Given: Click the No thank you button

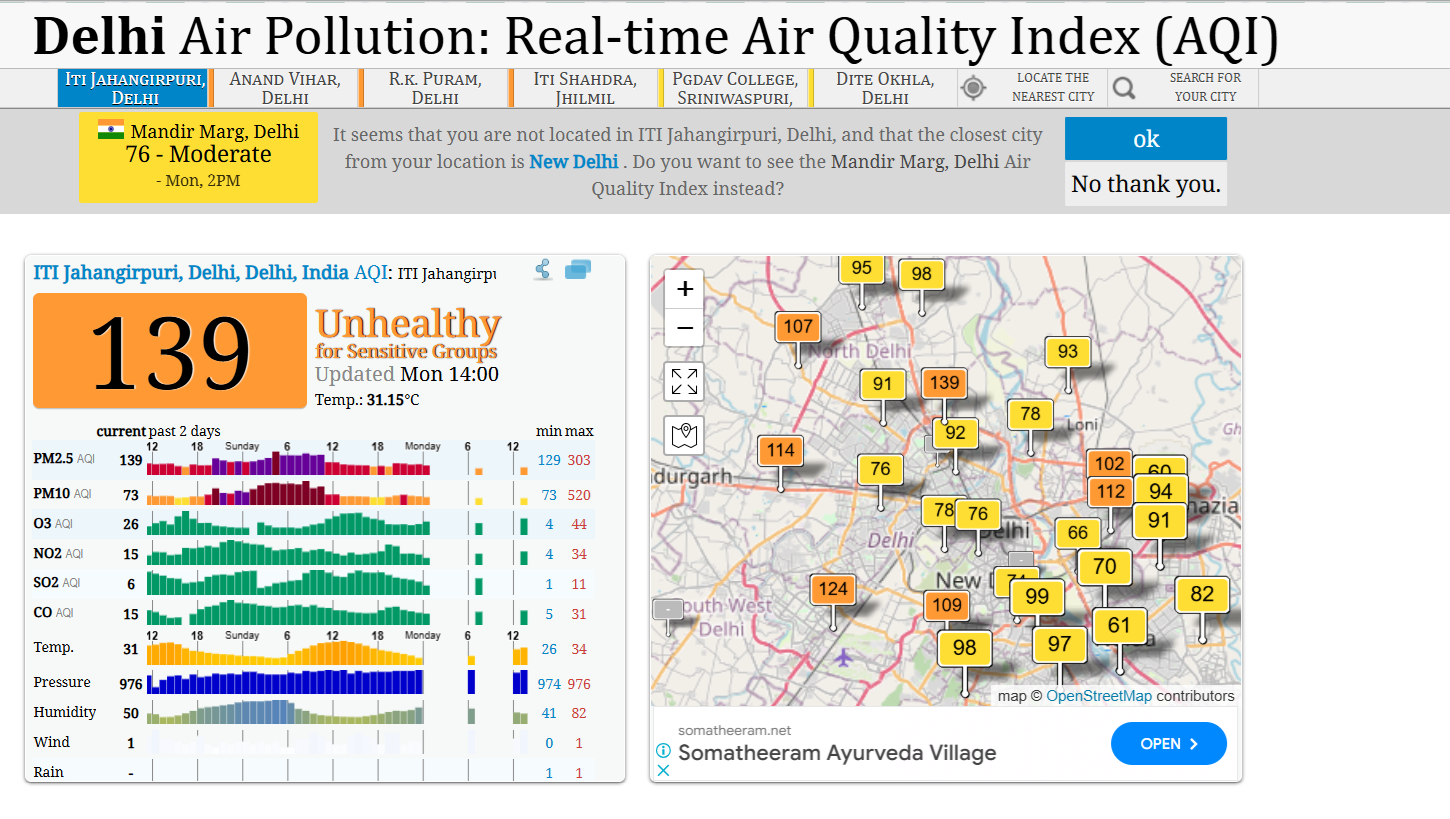Looking at the screenshot, I should (1146, 184).
